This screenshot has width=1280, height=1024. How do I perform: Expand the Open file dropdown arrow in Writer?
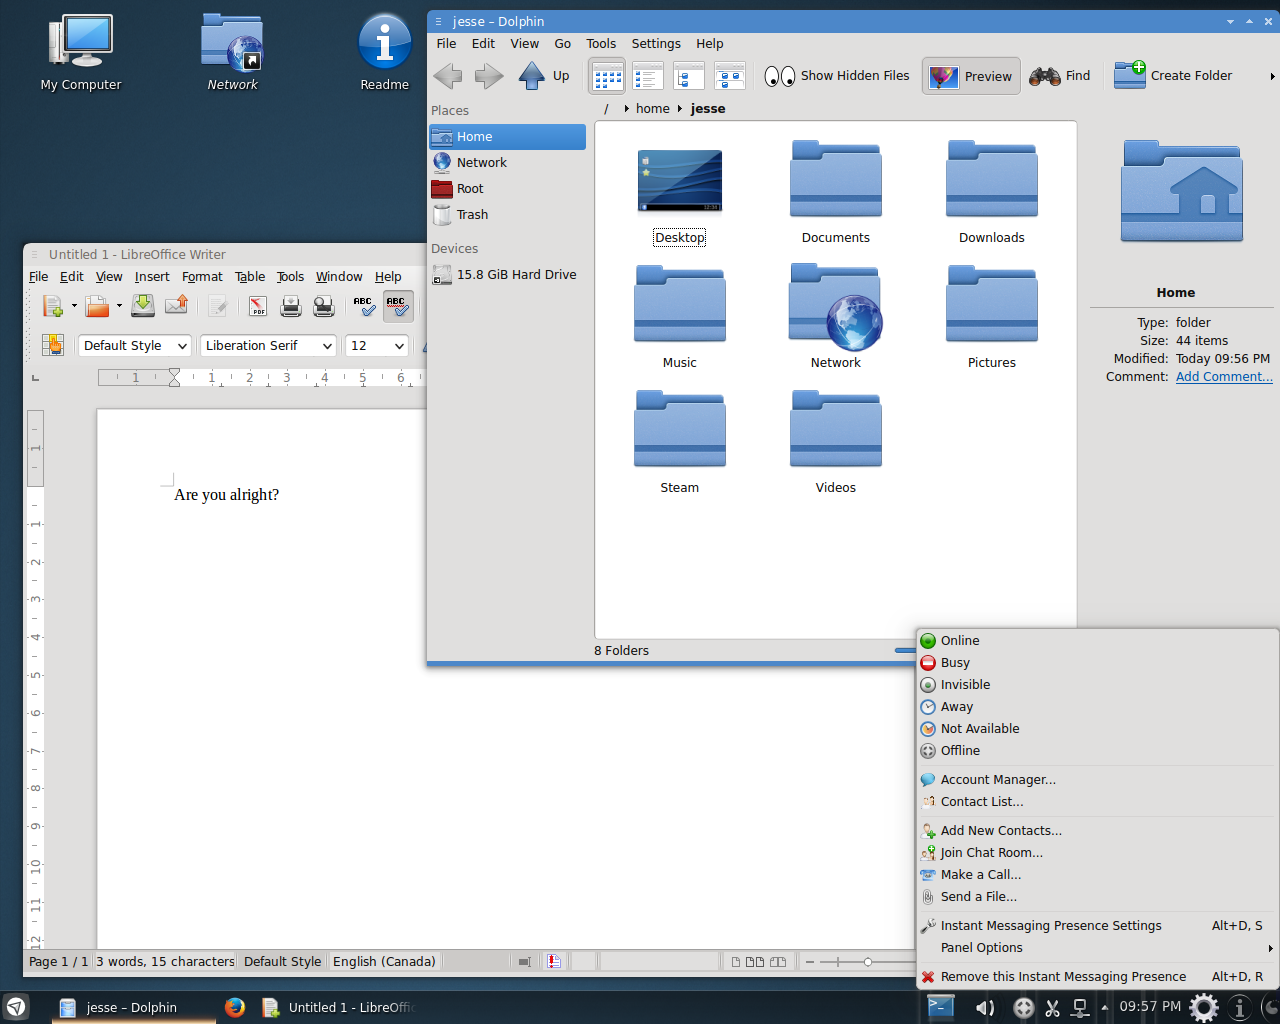[x=119, y=306]
